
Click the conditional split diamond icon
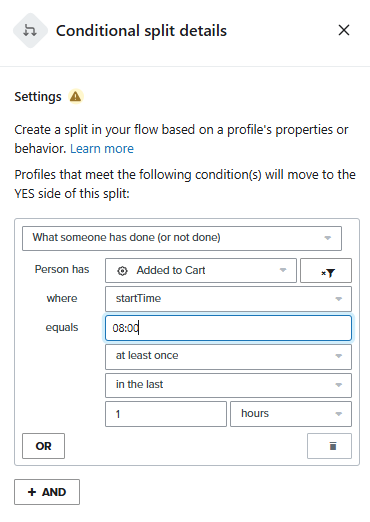tap(30, 31)
